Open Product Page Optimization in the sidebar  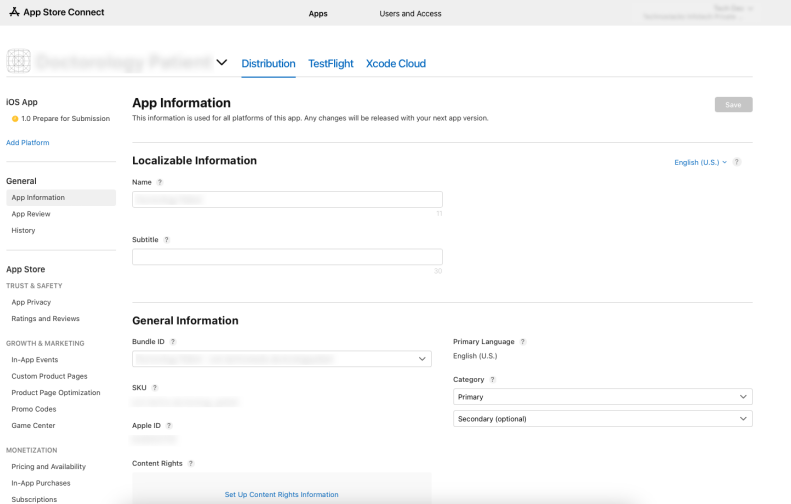point(56,393)
